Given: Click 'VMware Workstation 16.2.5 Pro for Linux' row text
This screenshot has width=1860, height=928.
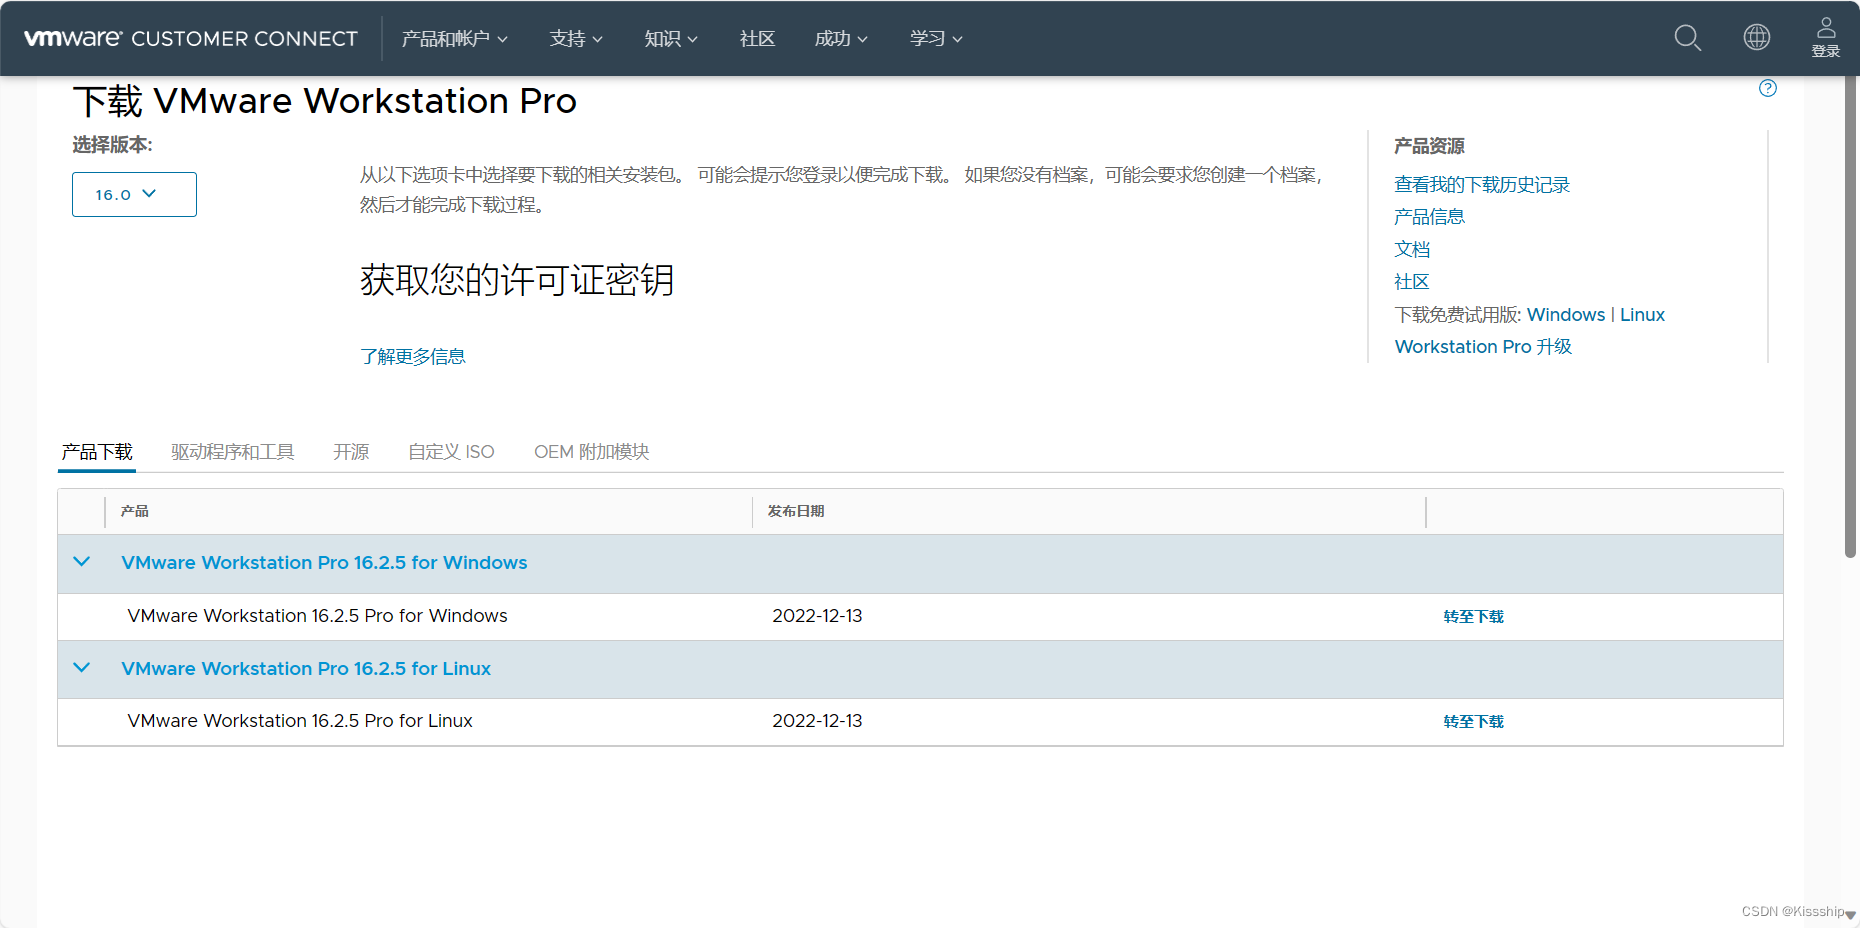Looking at the screenshot, I should click(x=300, y=721).
